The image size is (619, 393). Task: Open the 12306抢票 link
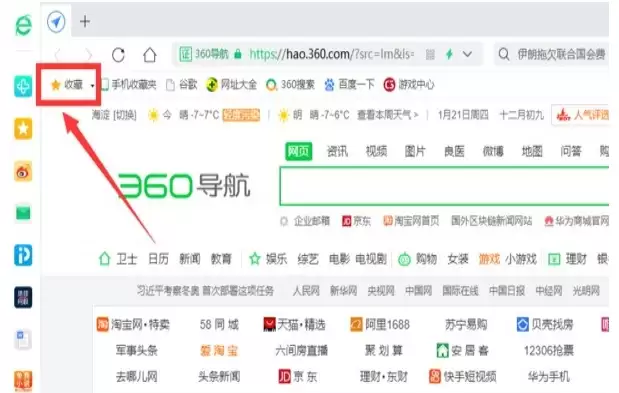(549, 350)
